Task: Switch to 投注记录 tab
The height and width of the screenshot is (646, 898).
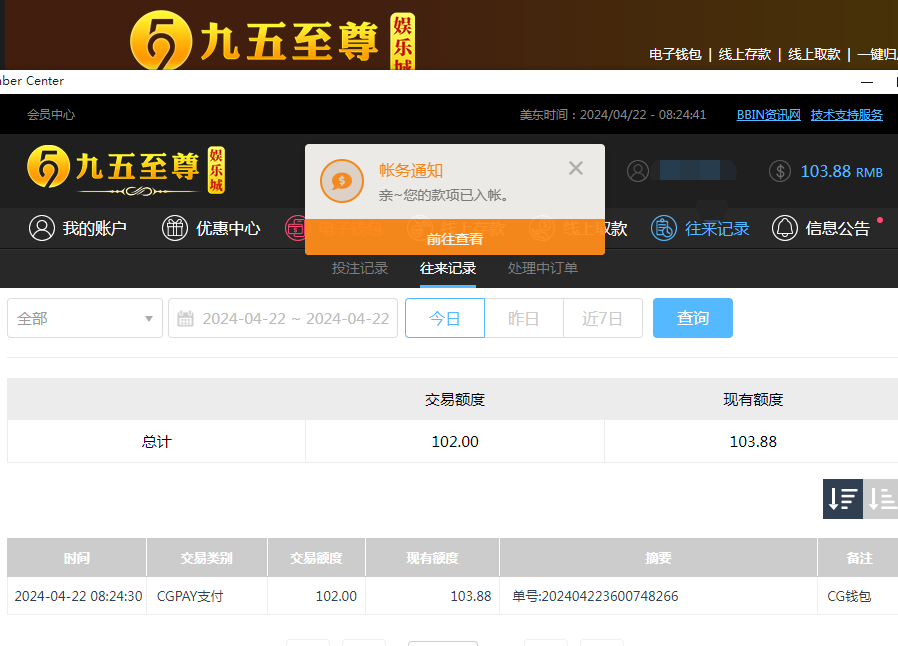Action: (360, 268)
